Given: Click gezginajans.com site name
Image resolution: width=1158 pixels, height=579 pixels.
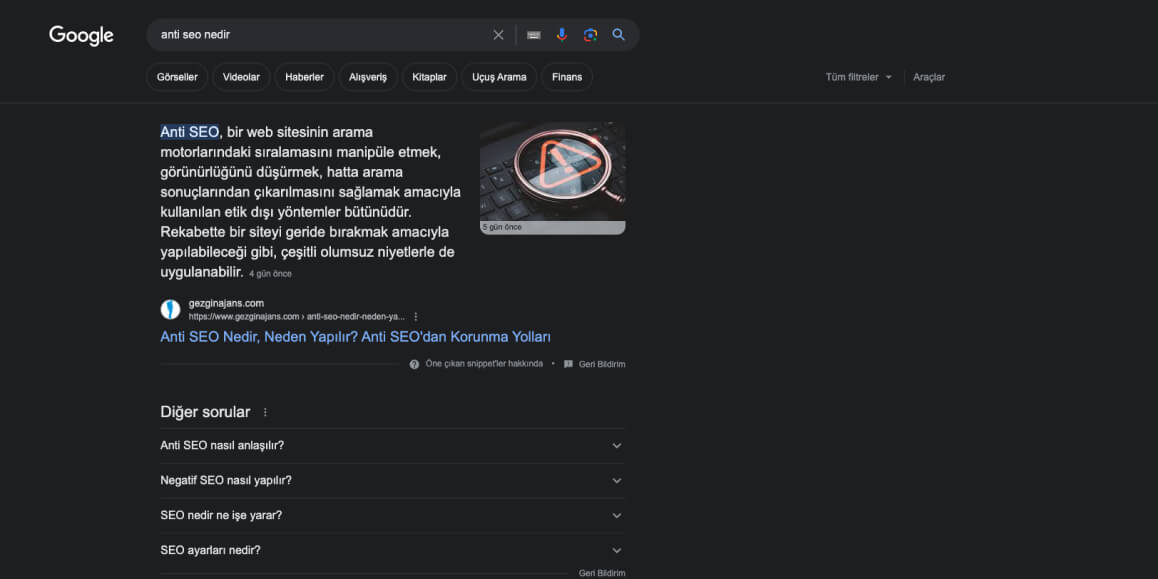Looking at the screenshot, I should pos(226,304).
